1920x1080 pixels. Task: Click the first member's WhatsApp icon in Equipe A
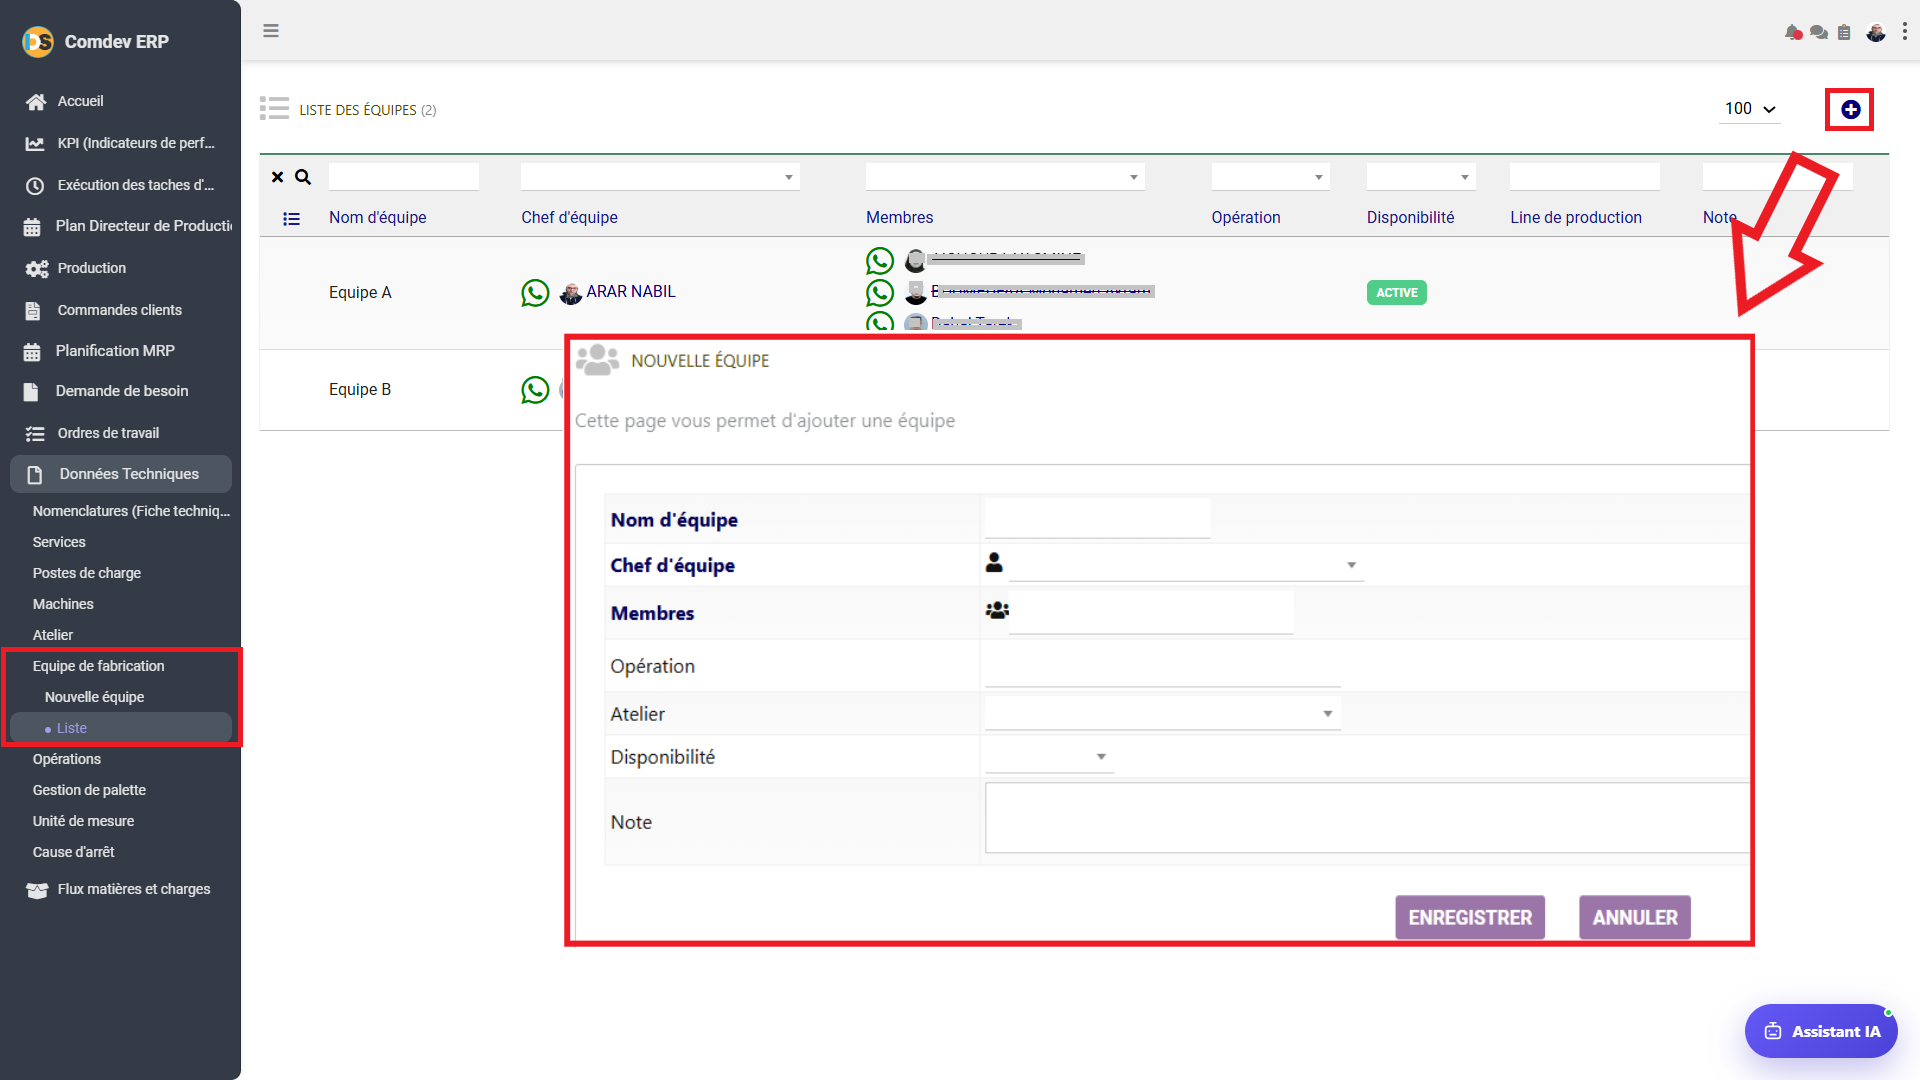(880, 261)
